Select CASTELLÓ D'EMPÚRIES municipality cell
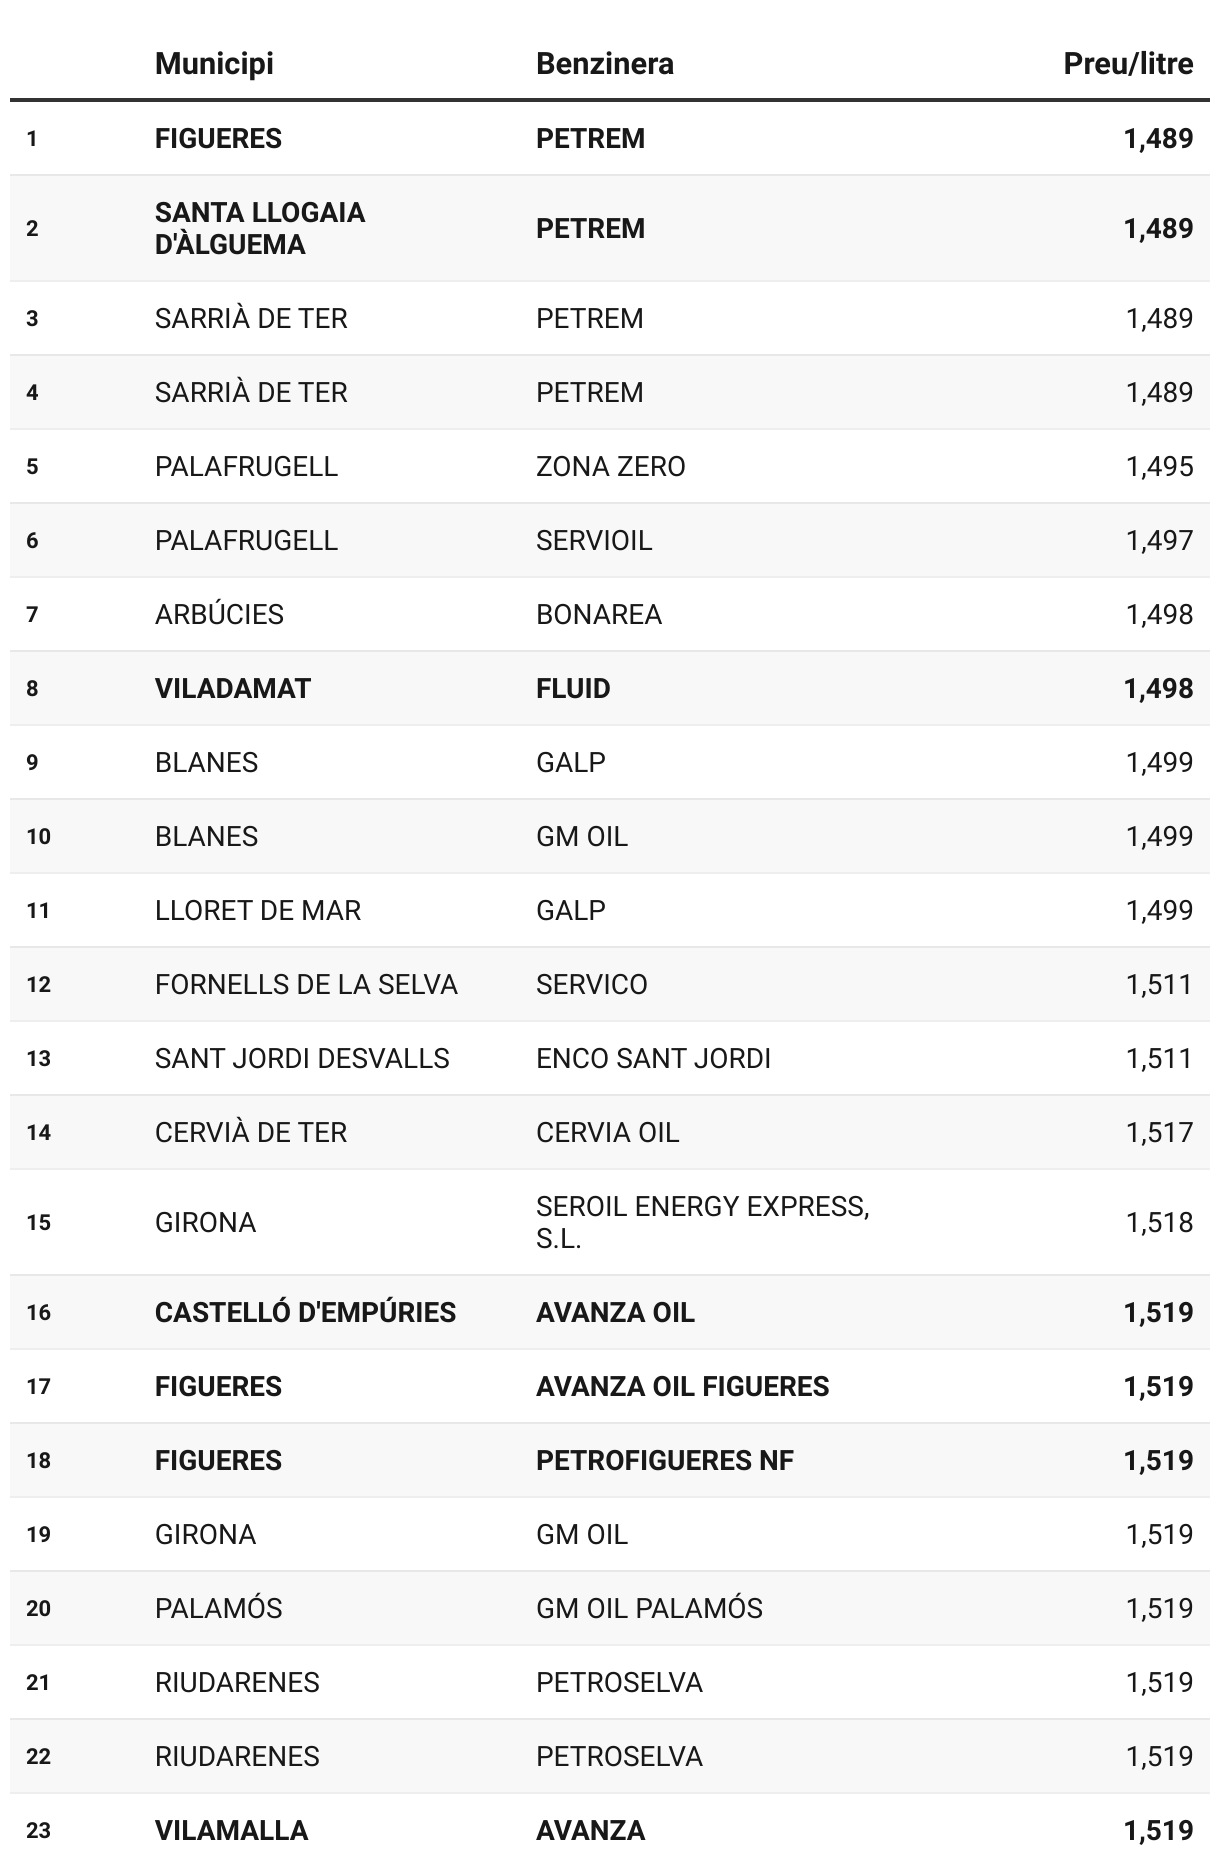Image resolution: width=1220 pixels, height=1876 pixels. click(x=304, y=1312)
